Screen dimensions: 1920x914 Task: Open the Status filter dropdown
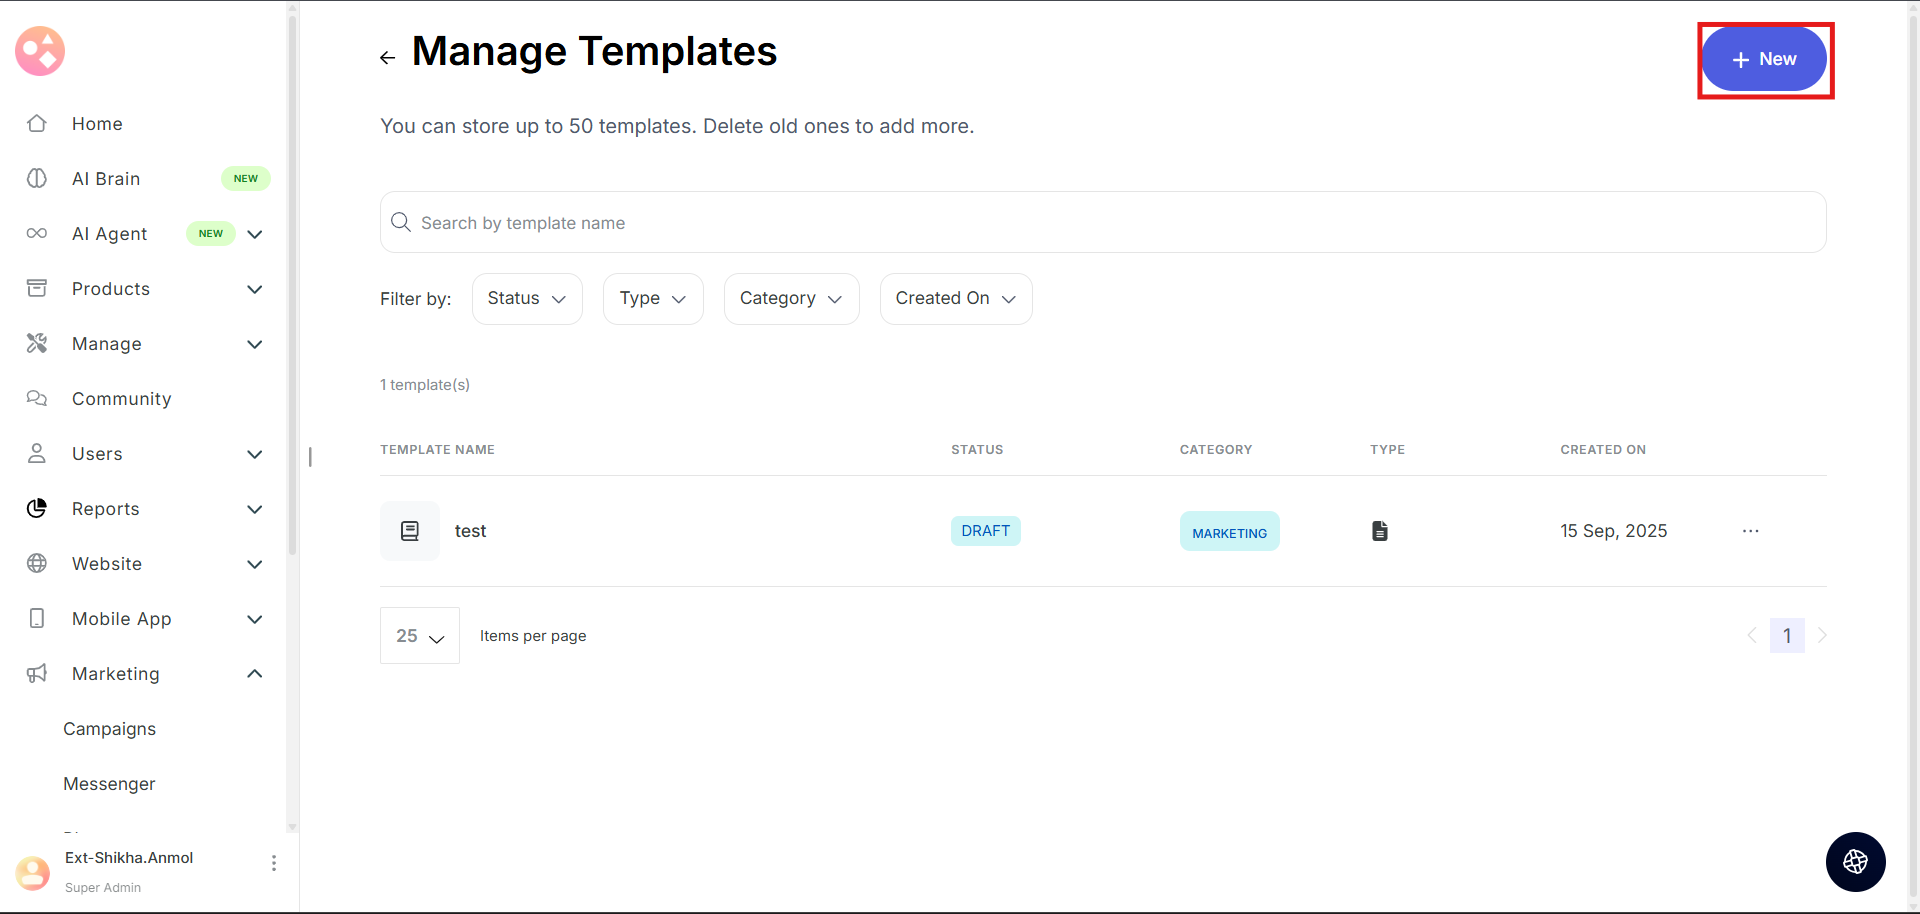point(527,299)
